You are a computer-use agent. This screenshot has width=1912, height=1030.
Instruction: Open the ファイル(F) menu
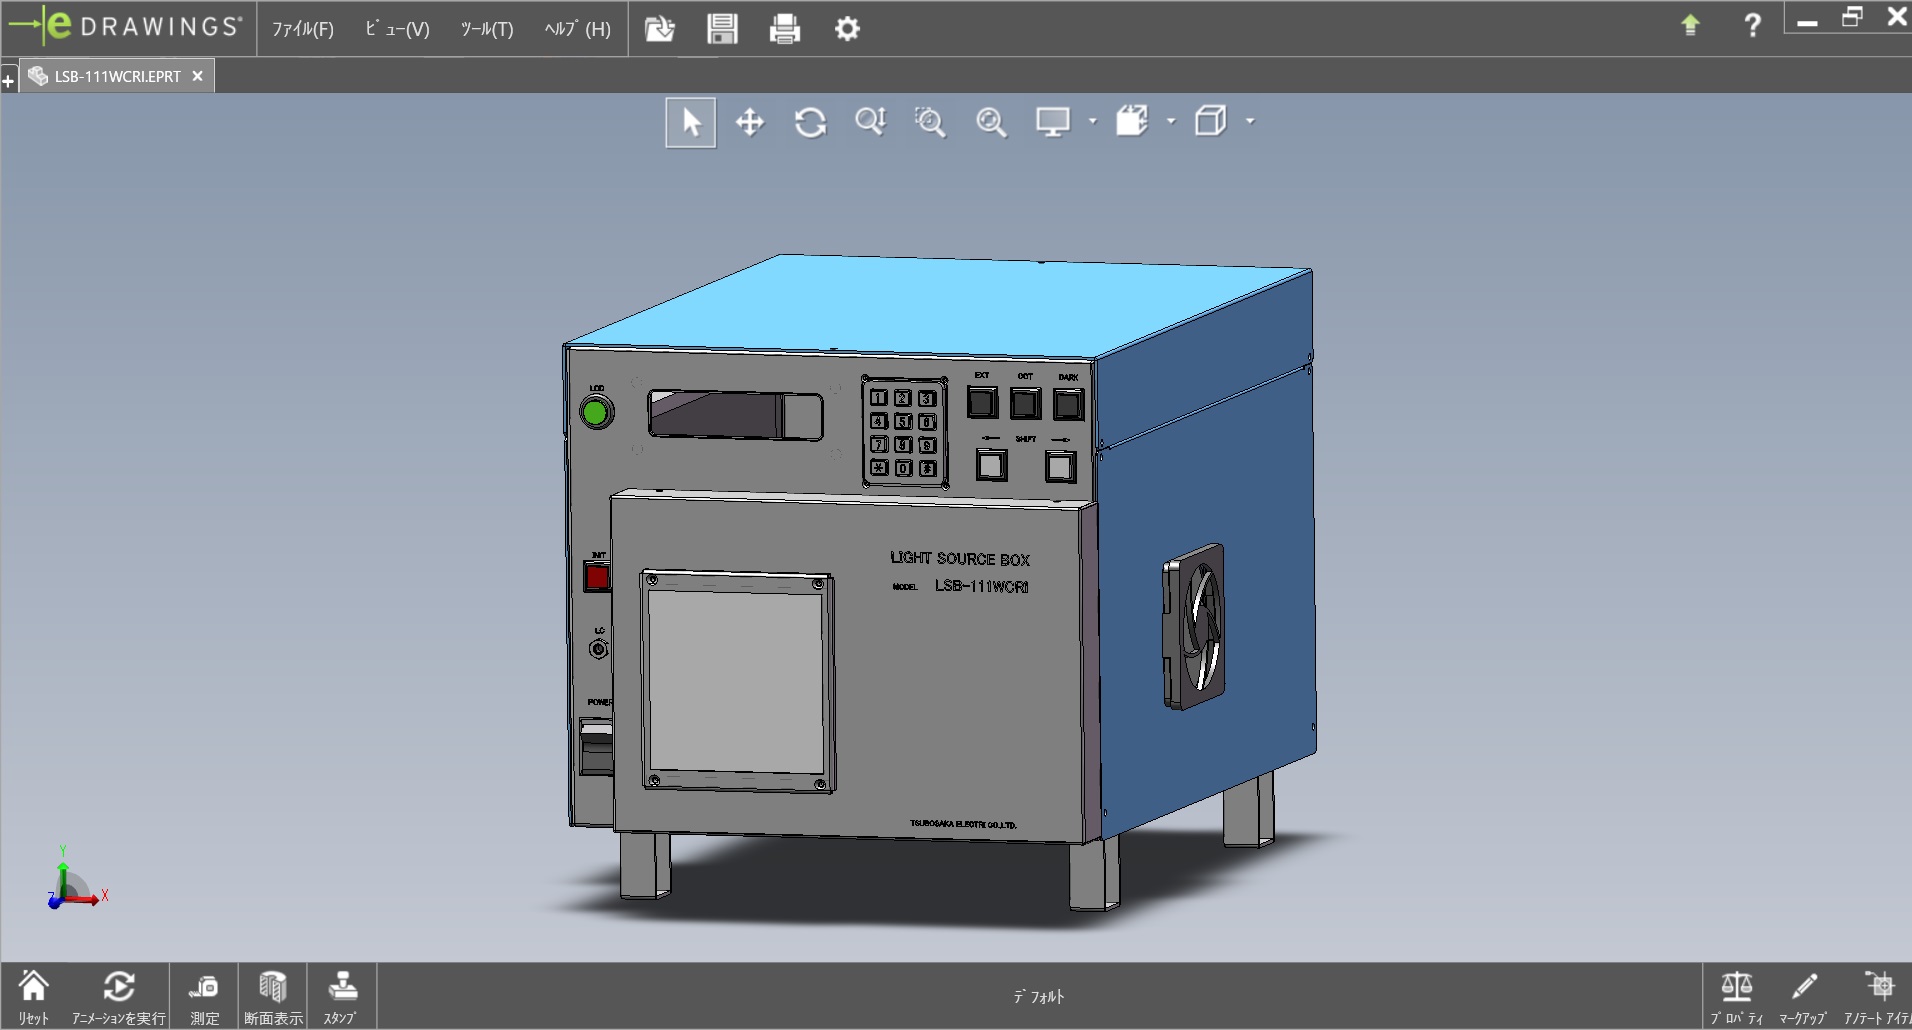(302, 29)
